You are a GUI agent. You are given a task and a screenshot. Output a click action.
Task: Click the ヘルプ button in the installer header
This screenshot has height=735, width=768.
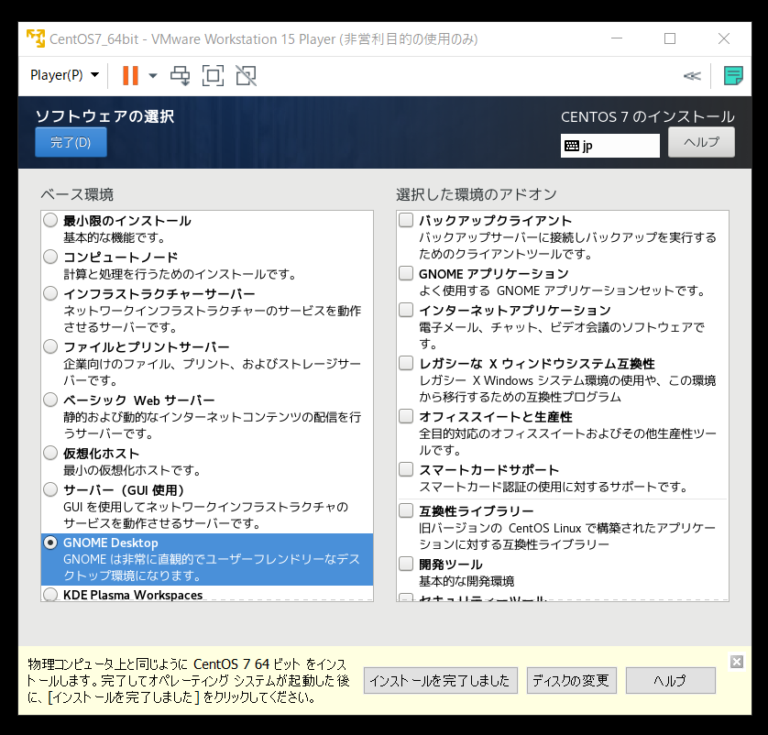pyautogui.click(x=701, y=142)
